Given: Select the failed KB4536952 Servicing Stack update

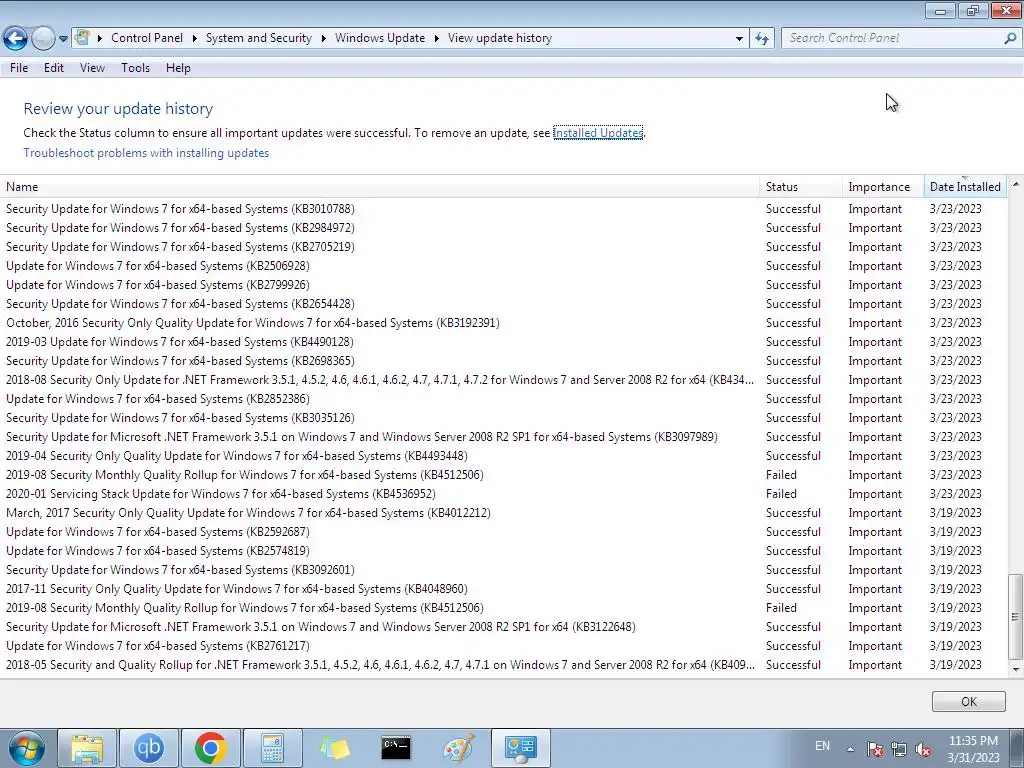Looking at the screenshot, I should click(x=503, y=494).
